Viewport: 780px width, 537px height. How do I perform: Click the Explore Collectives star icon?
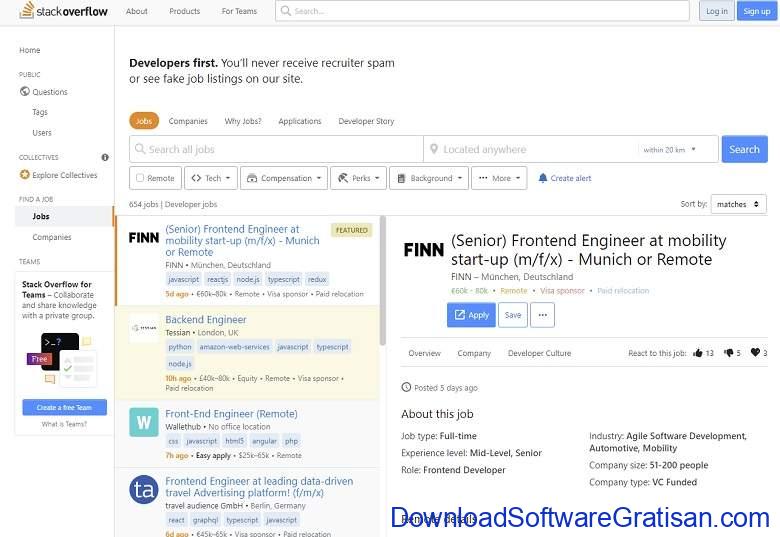click(24, 175)
